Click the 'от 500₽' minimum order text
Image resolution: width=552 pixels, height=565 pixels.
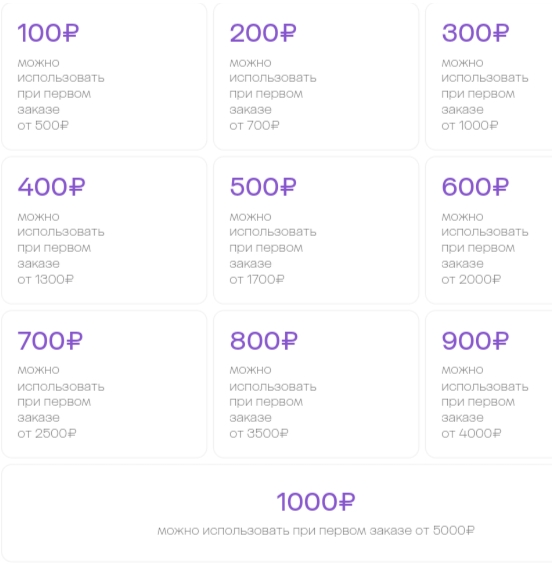(x=43, y=125)
